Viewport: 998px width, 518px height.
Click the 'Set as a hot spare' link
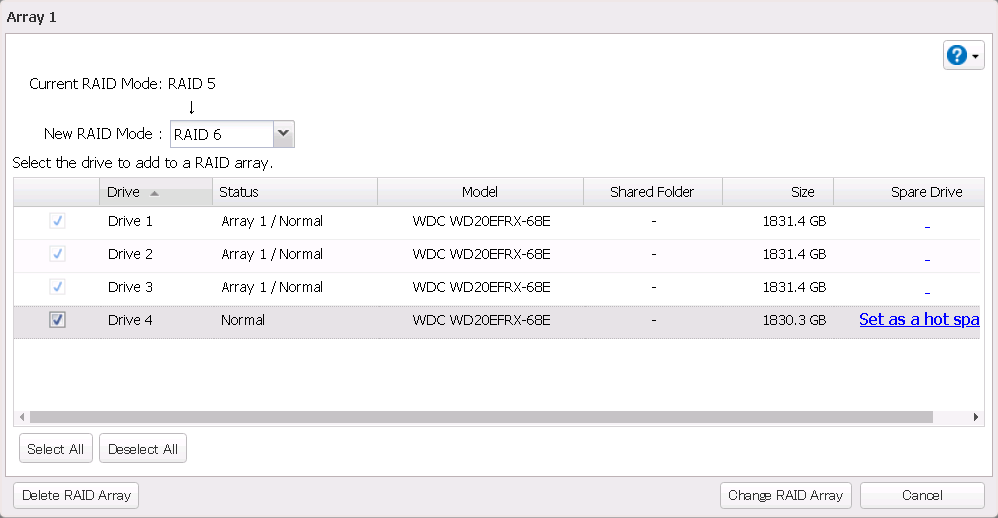[918, 320]
